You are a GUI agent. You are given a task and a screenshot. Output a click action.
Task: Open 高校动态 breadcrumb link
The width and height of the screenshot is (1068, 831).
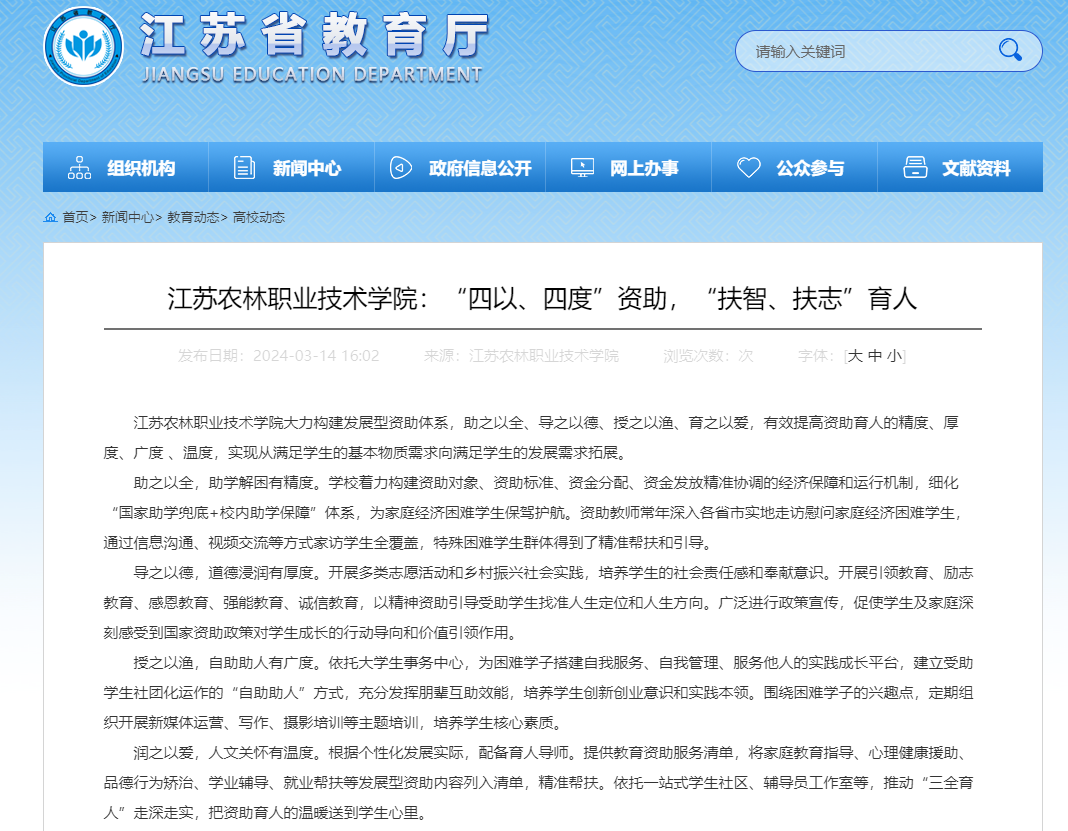click(x=259, y=217)
